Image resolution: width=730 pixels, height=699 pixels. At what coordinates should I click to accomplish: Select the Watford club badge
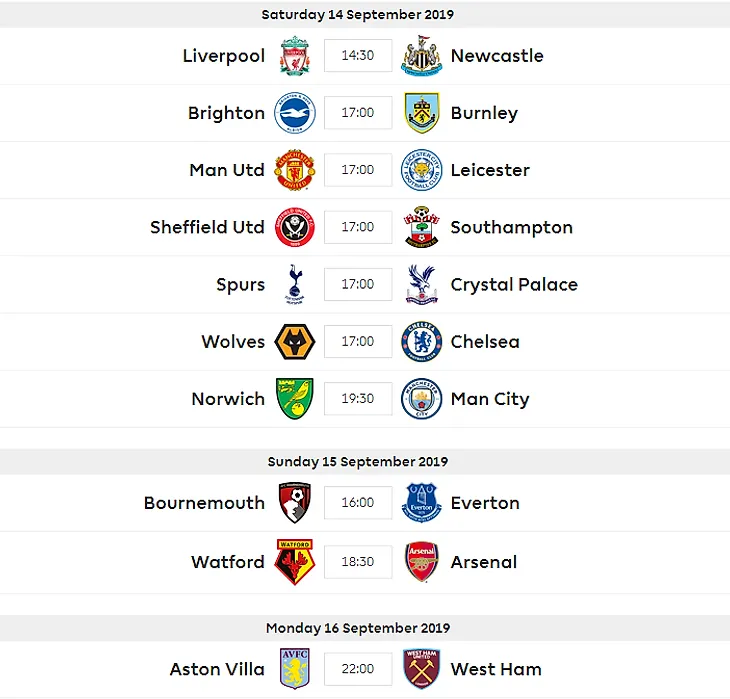pos(295,562)
